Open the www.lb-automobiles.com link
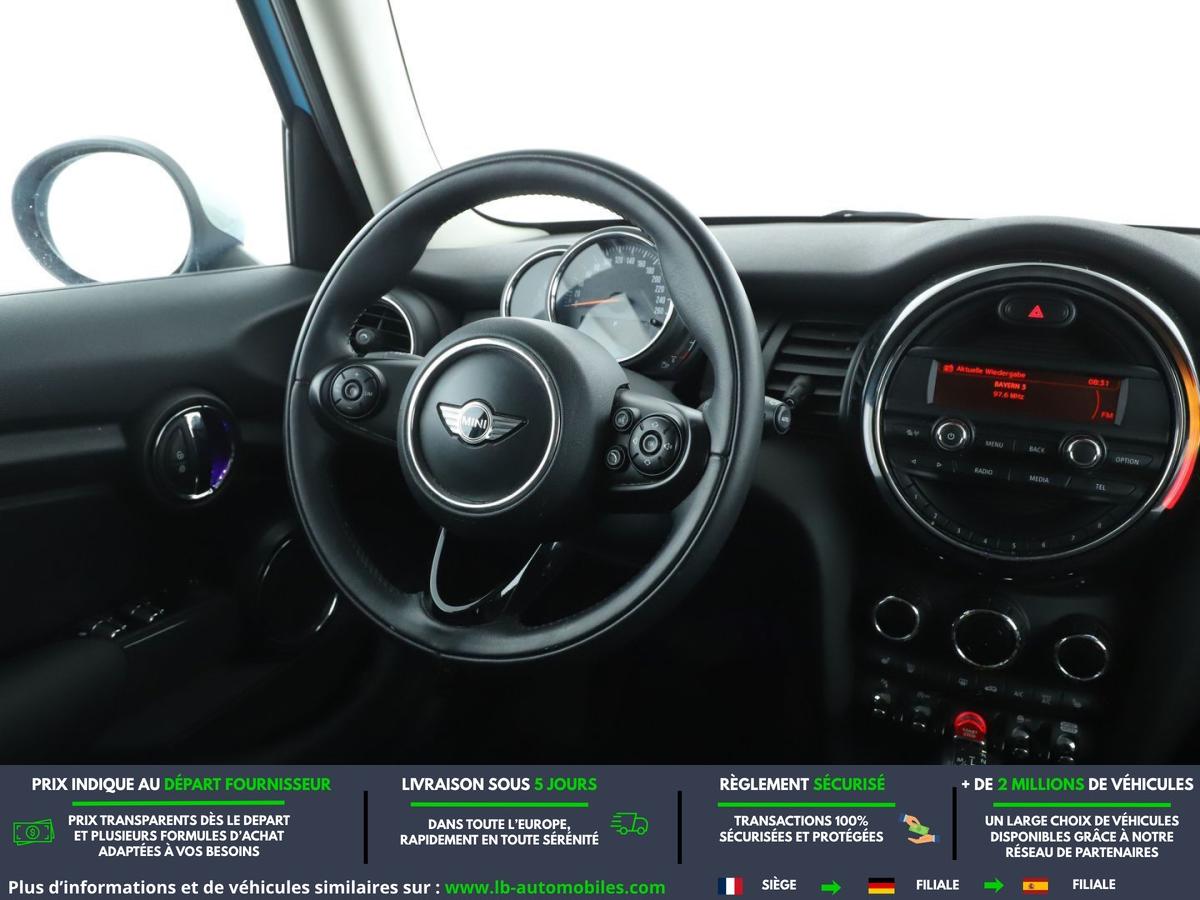1200x900 pixels. pyautogui.click(x=555, y=887)
